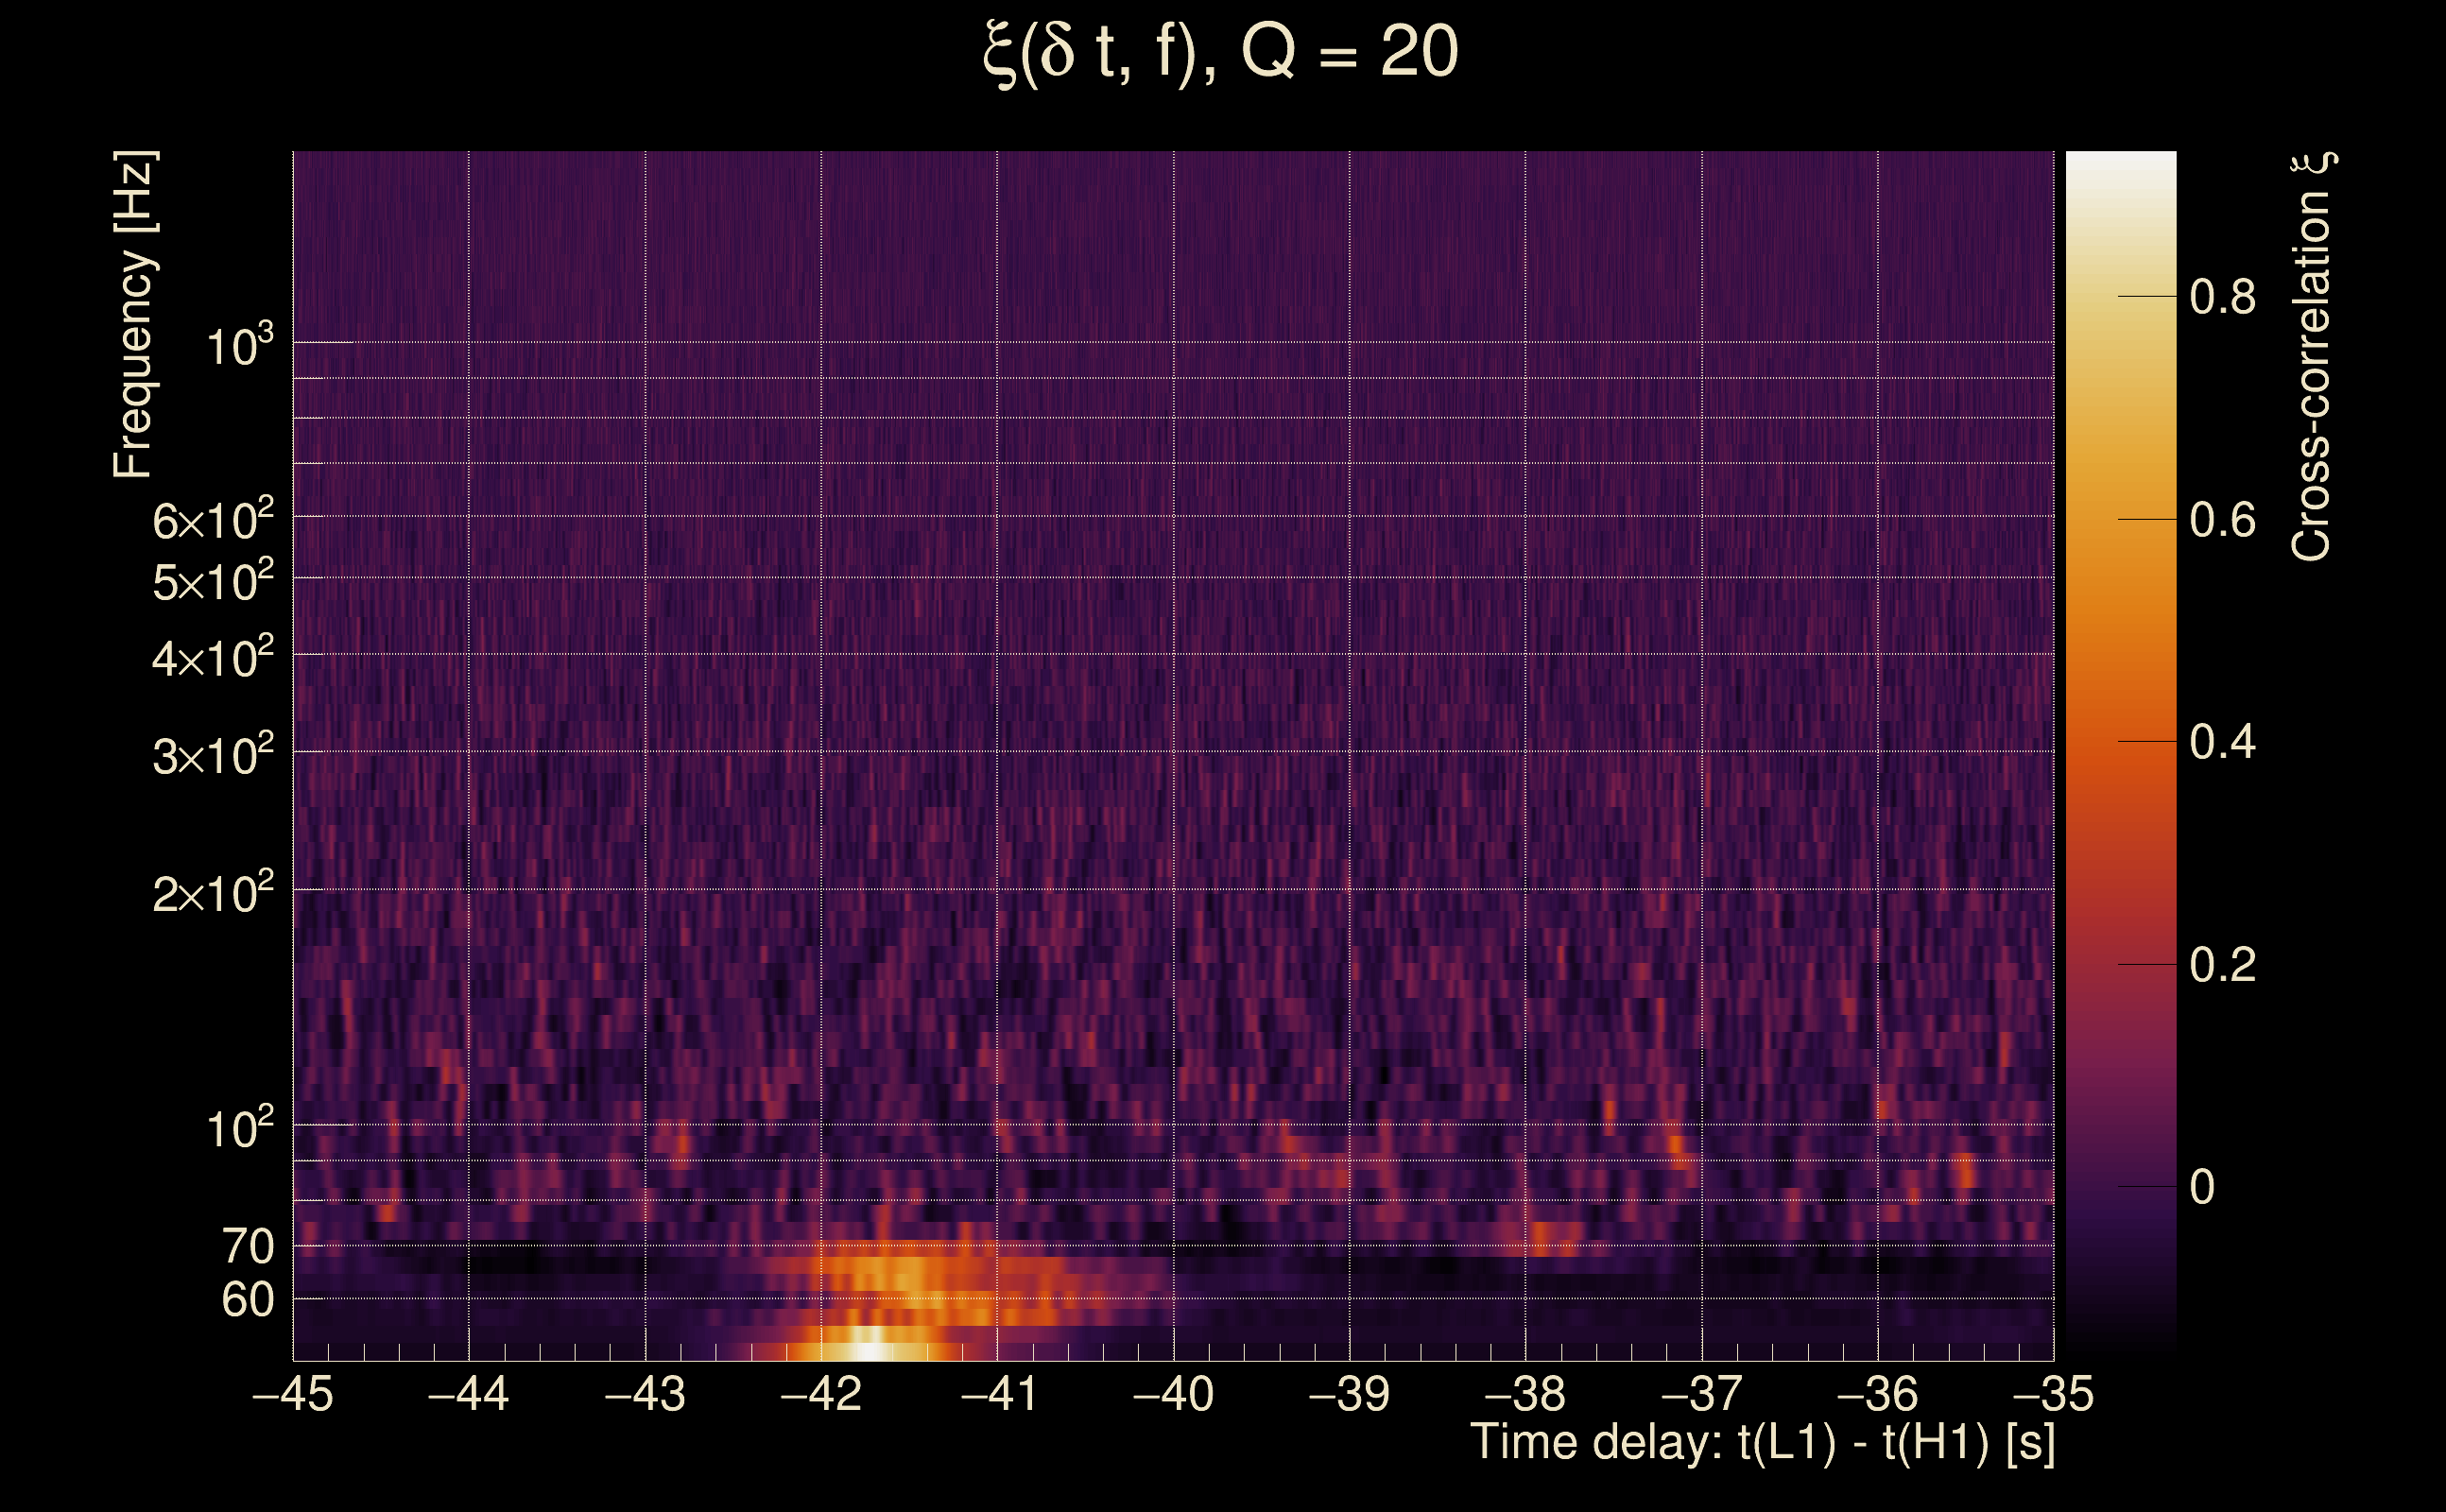Click the −38 tick label on the time axis
This screenshot has height=1512, width=2446.
coord(1525,1394)
